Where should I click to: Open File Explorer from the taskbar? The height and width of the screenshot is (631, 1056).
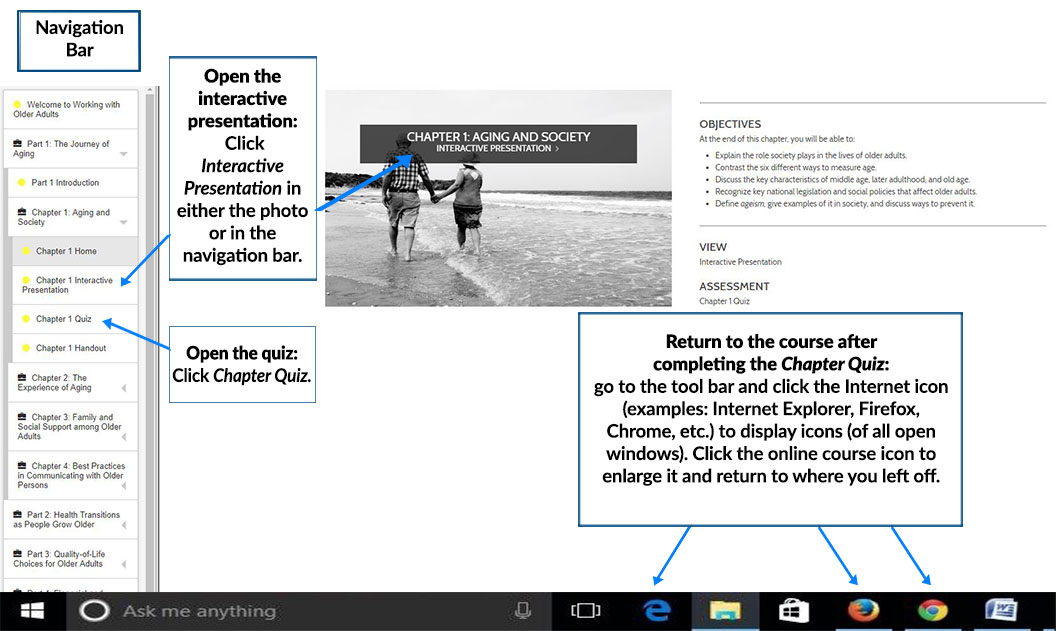(x=724, y=611)
